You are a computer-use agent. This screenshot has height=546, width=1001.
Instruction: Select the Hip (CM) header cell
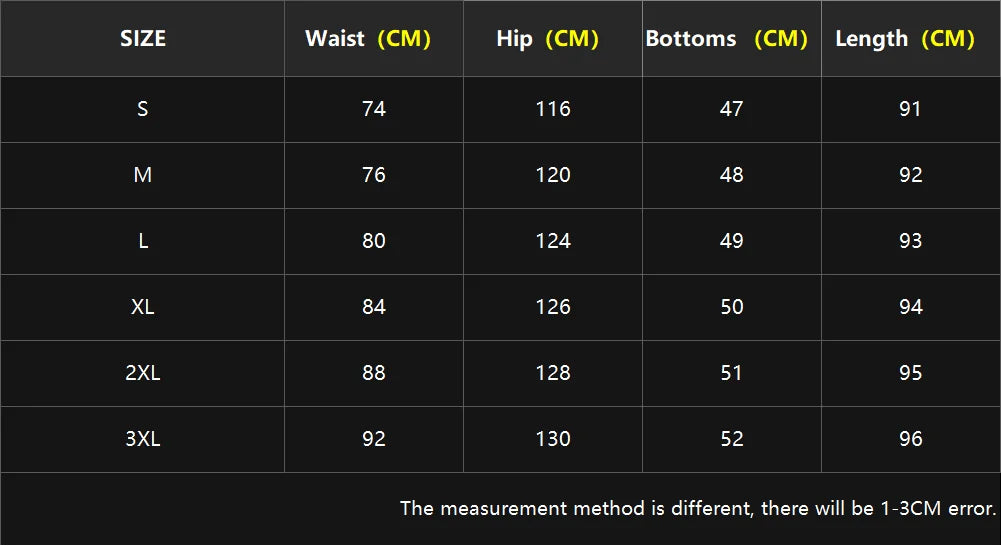(547, 39)
